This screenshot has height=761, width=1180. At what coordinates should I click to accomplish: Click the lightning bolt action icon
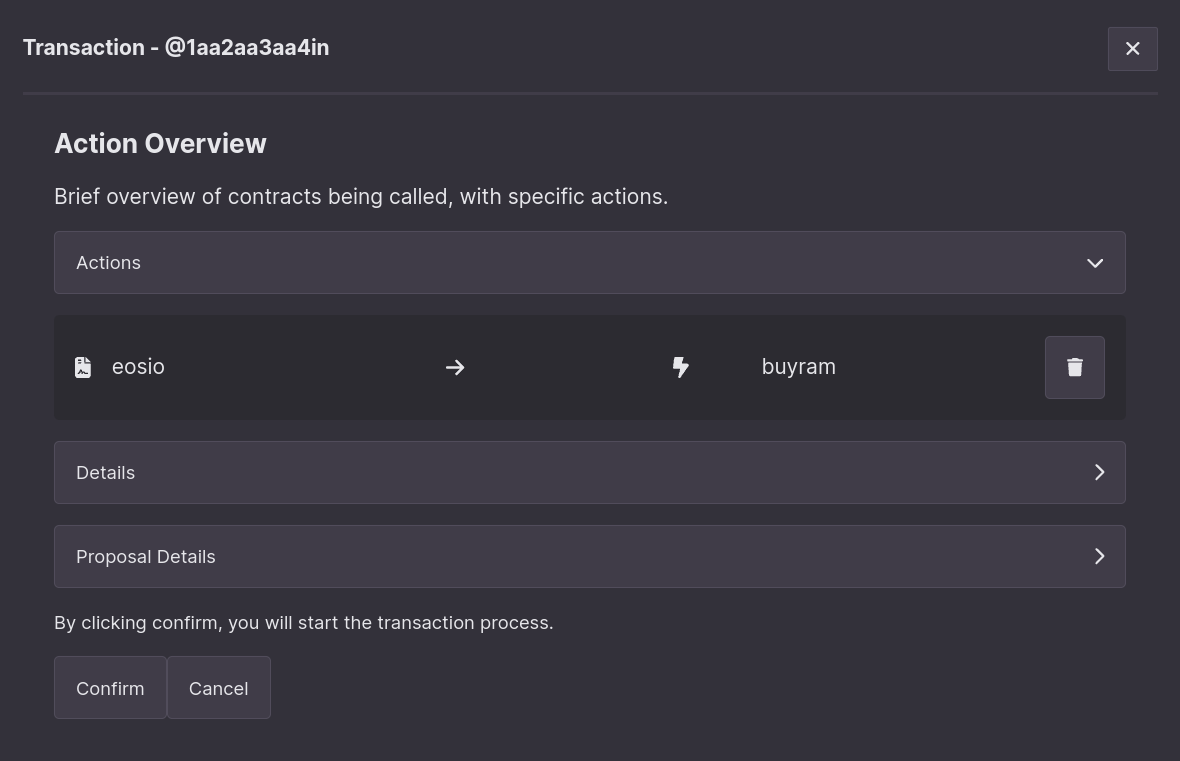[x=680, y=367]
